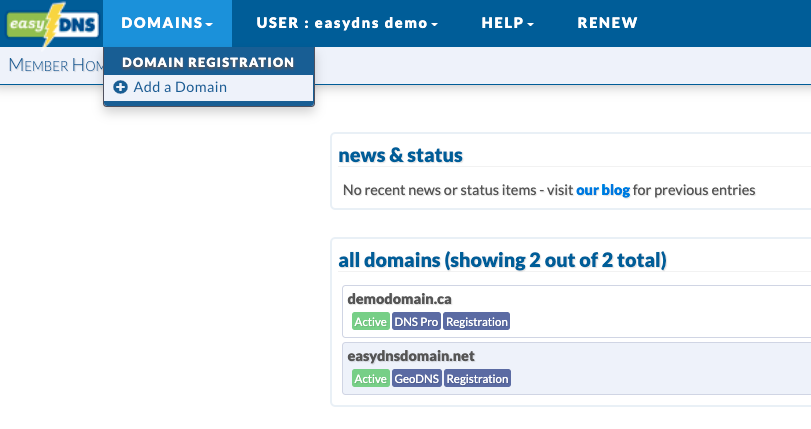The width and height of the screenshot is (811, 429).
Task: Expand the USER : easydns demo menu
Action: click(347, 23)
